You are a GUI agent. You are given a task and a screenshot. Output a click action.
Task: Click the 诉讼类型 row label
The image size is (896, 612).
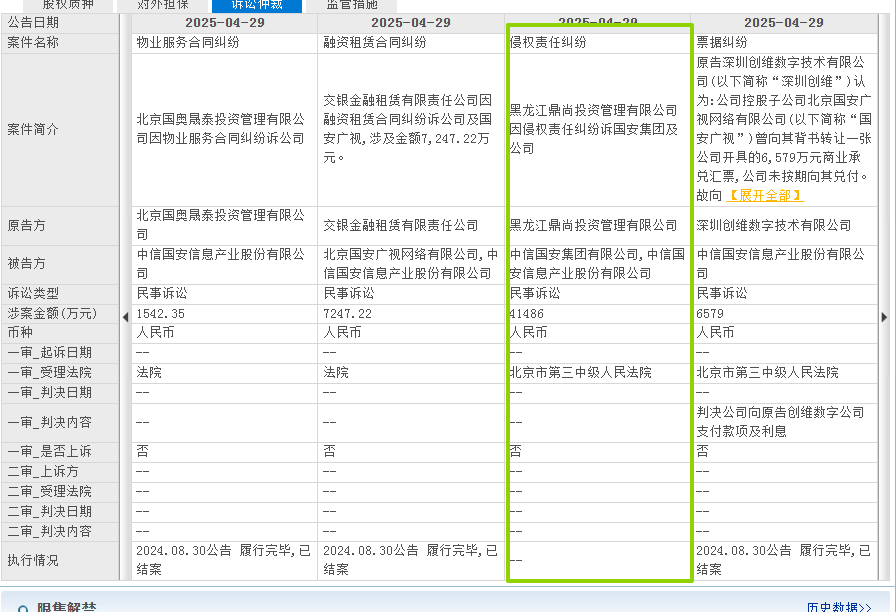[33, 294]
